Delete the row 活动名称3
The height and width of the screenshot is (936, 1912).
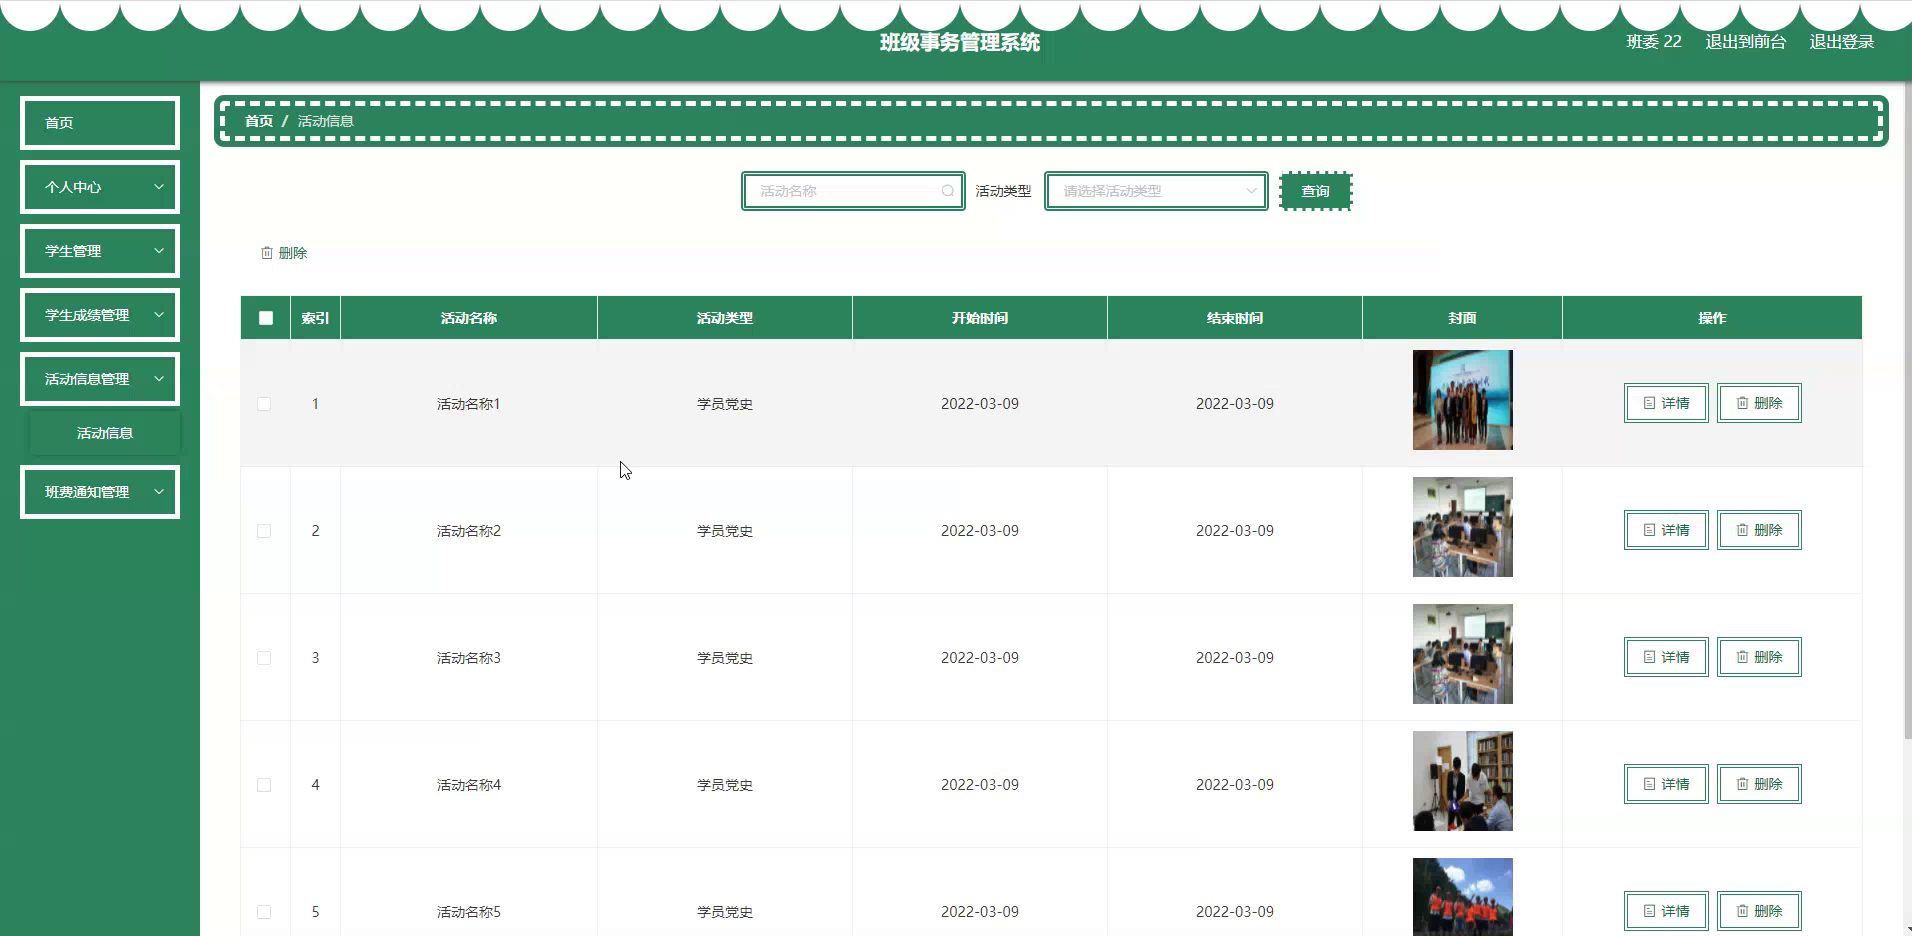pos(1759,657)
